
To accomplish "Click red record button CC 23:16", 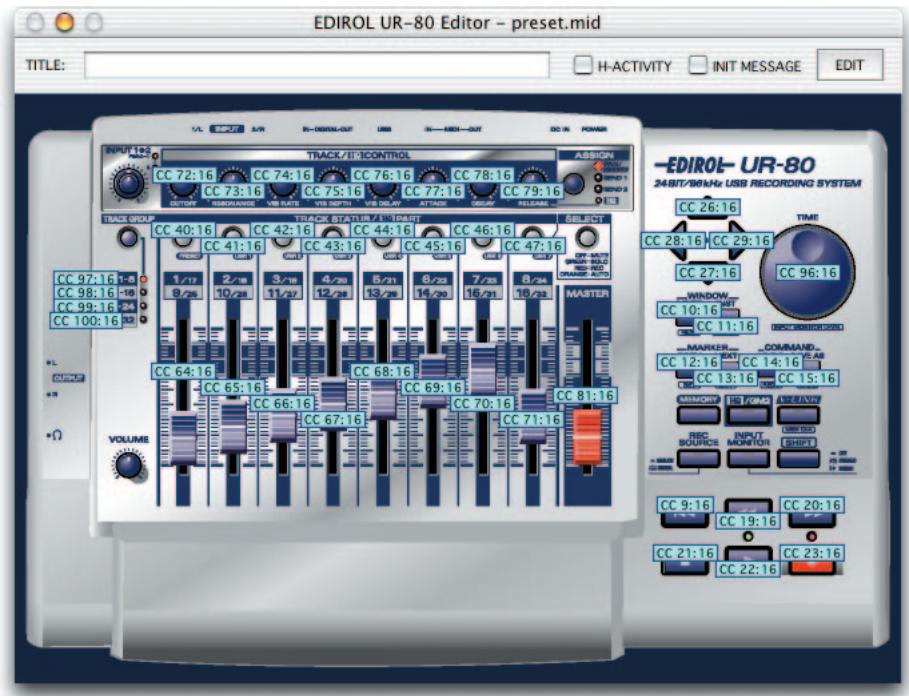I will pos(811,553).
